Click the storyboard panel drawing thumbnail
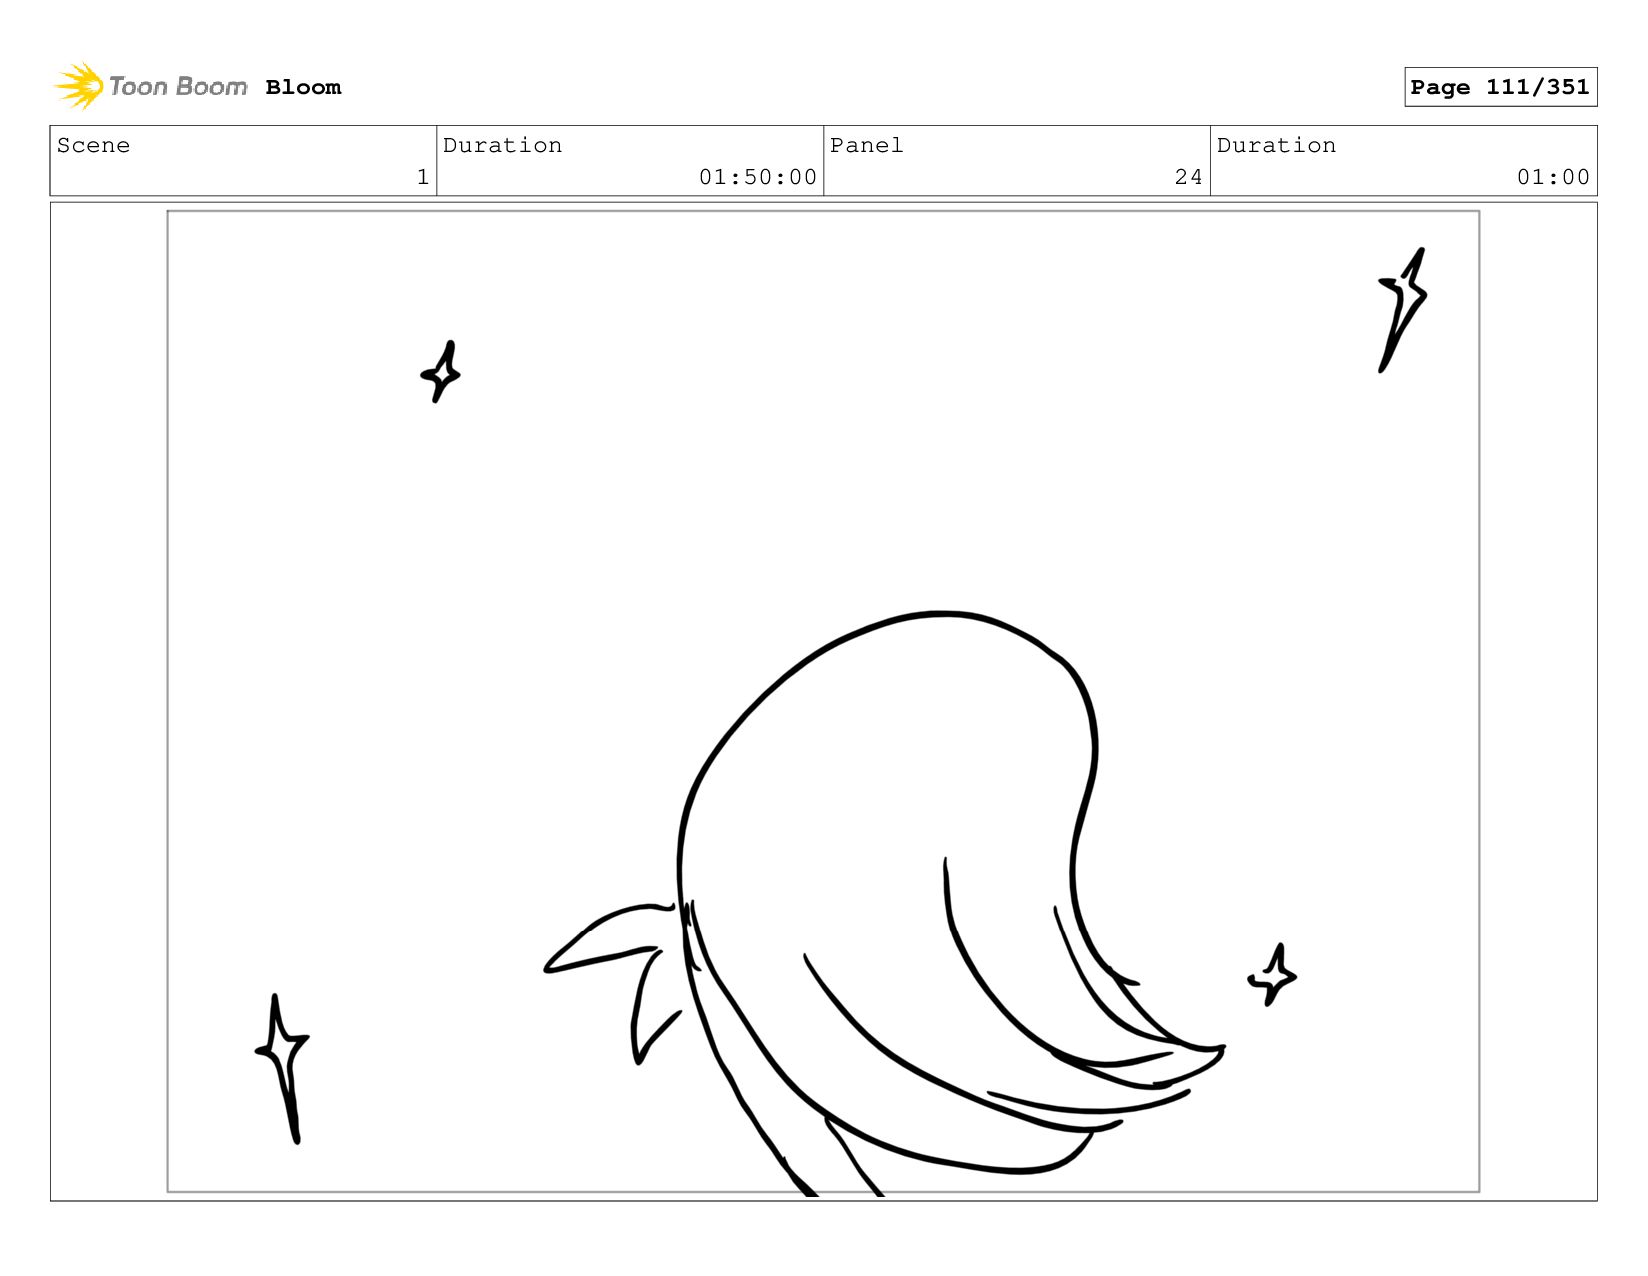 [823, 701]
